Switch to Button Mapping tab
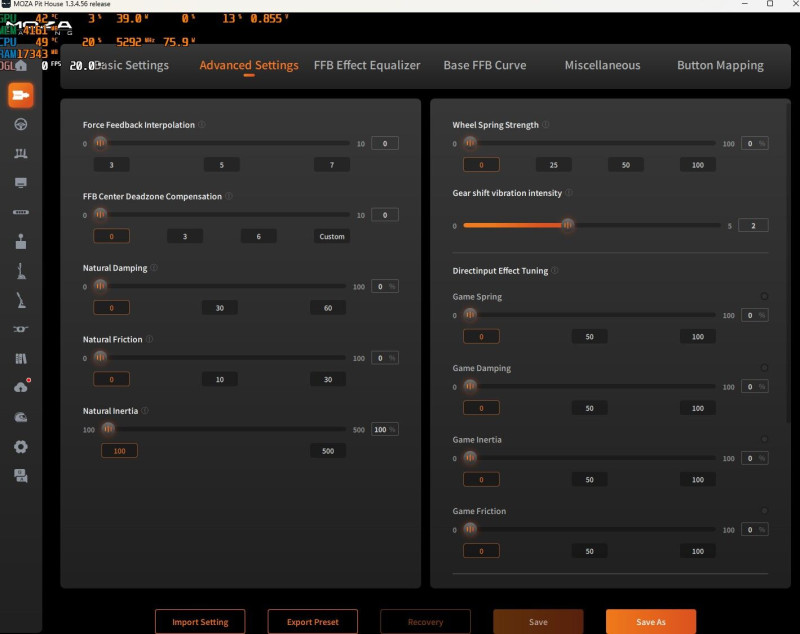The image size is (800, 634). point(720,65)
